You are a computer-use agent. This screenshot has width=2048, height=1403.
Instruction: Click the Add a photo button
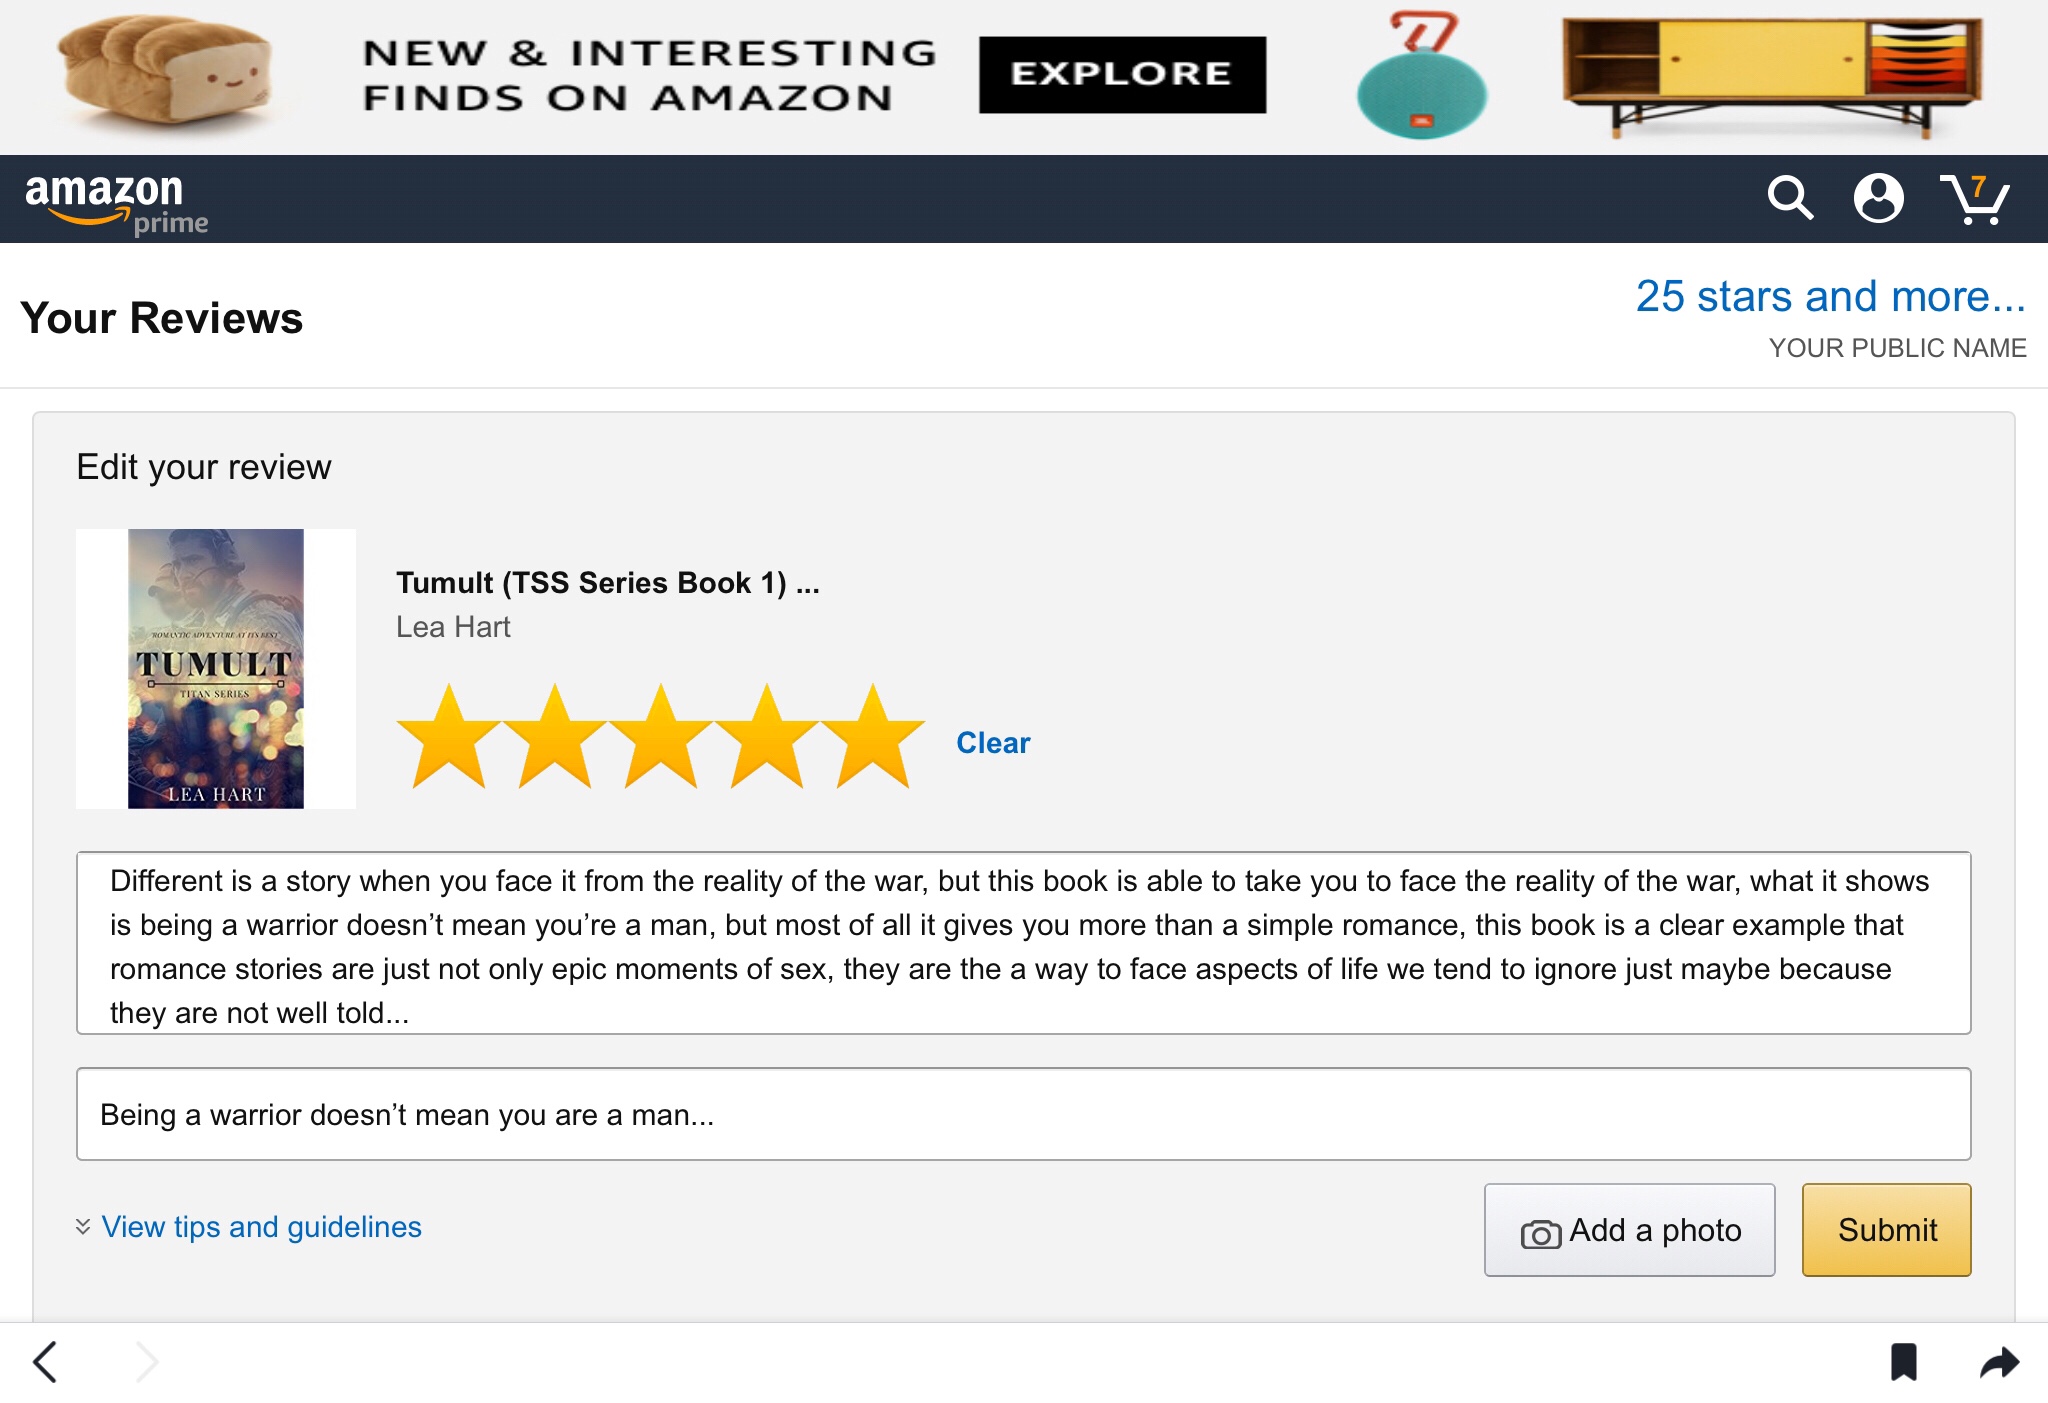click(x=1629, y=1230)
